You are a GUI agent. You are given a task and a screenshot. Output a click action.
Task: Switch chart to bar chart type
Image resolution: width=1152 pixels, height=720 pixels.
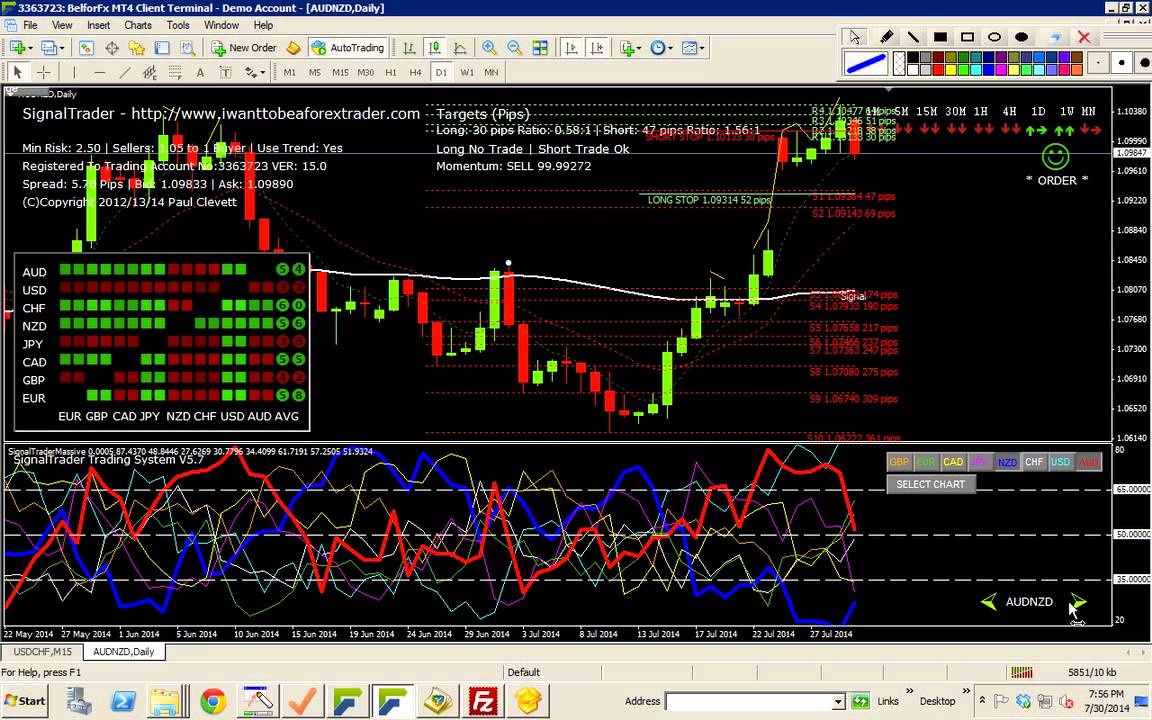pos(410,48)
